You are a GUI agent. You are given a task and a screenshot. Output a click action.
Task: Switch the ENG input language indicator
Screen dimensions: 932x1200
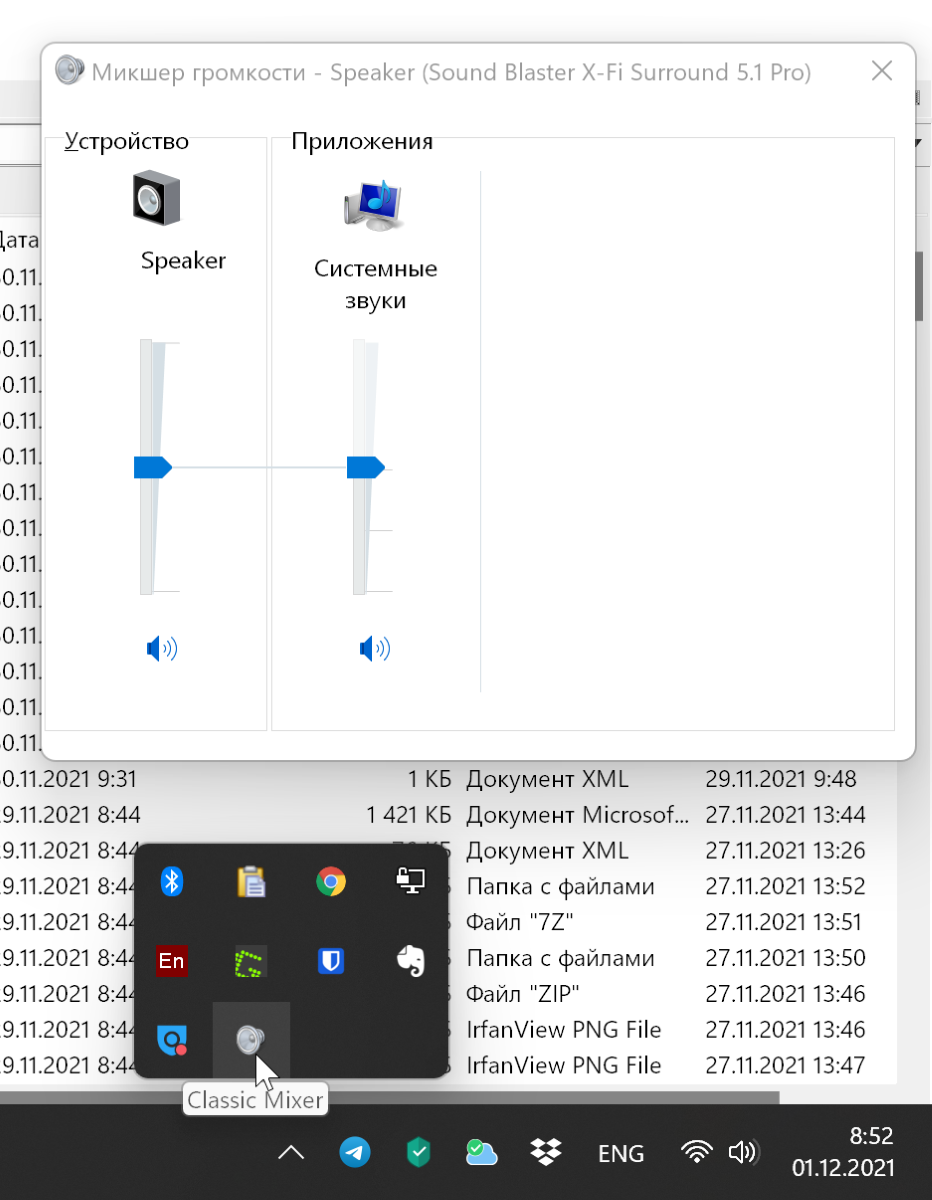coord(621,1153)
